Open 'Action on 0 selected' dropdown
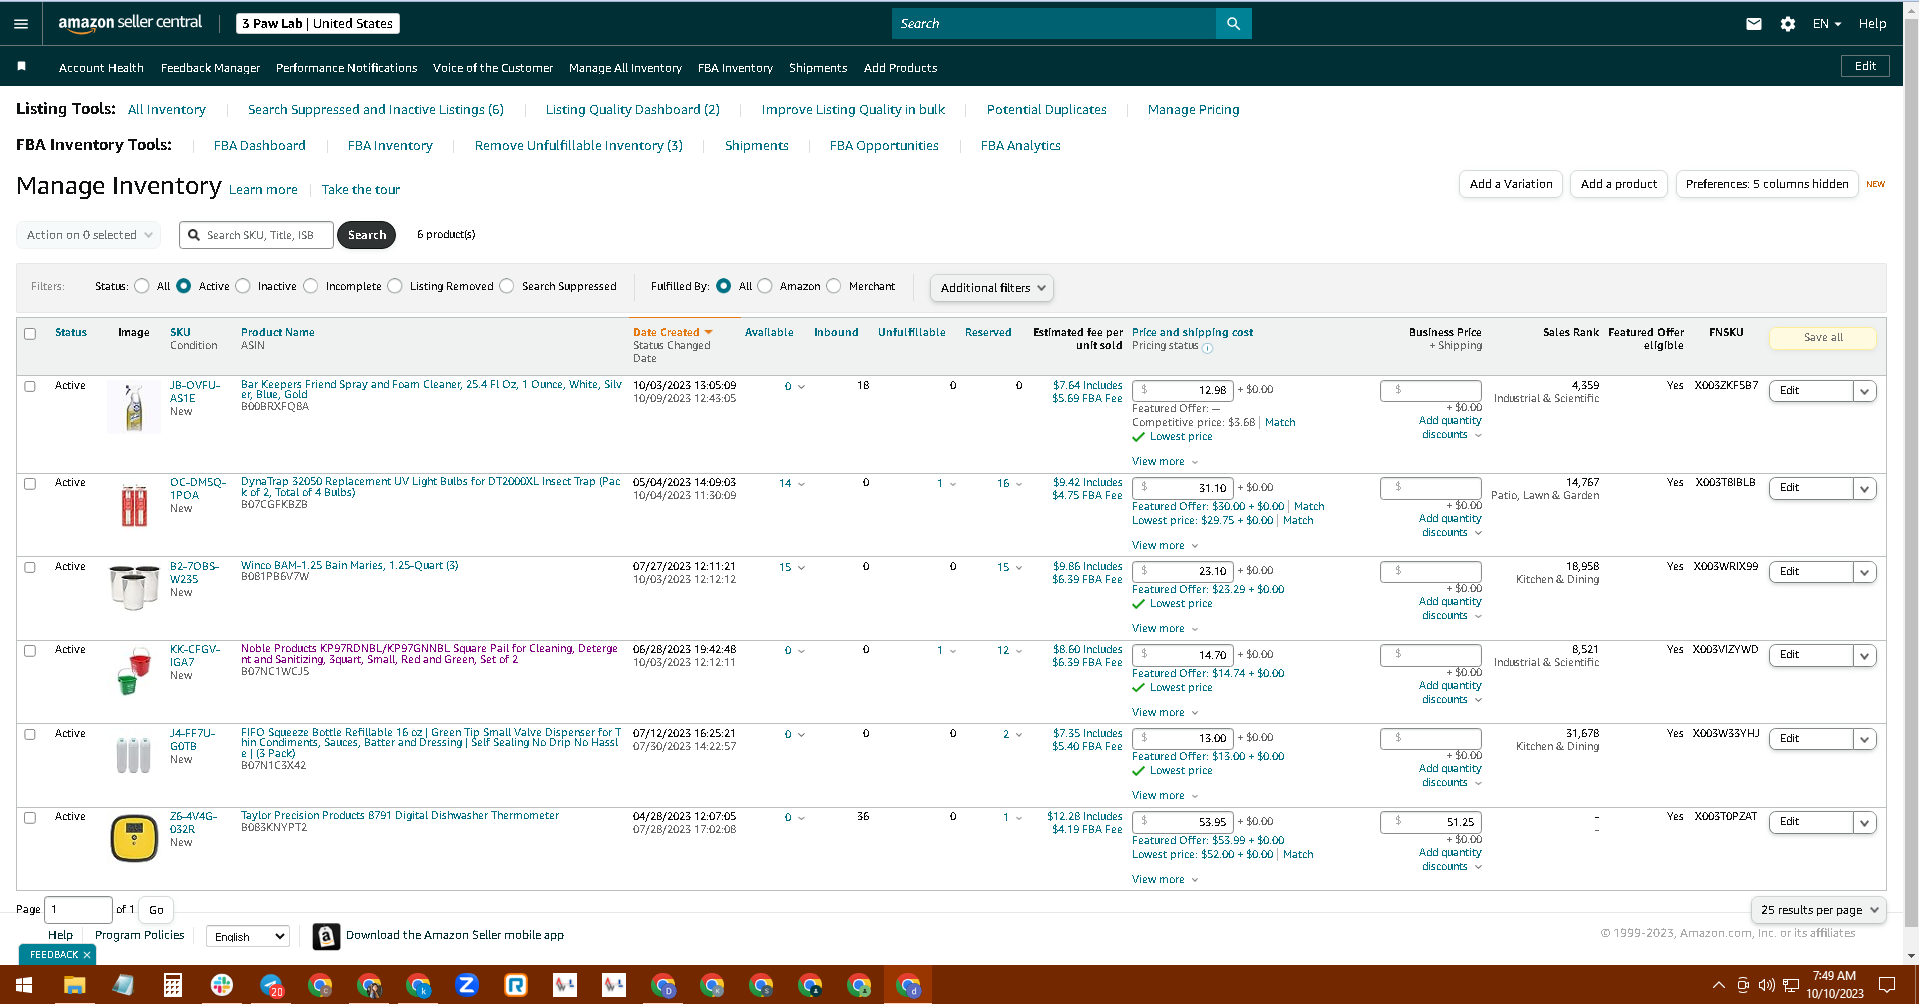This screenshot has width=1919, height=1004. (88, 235)
